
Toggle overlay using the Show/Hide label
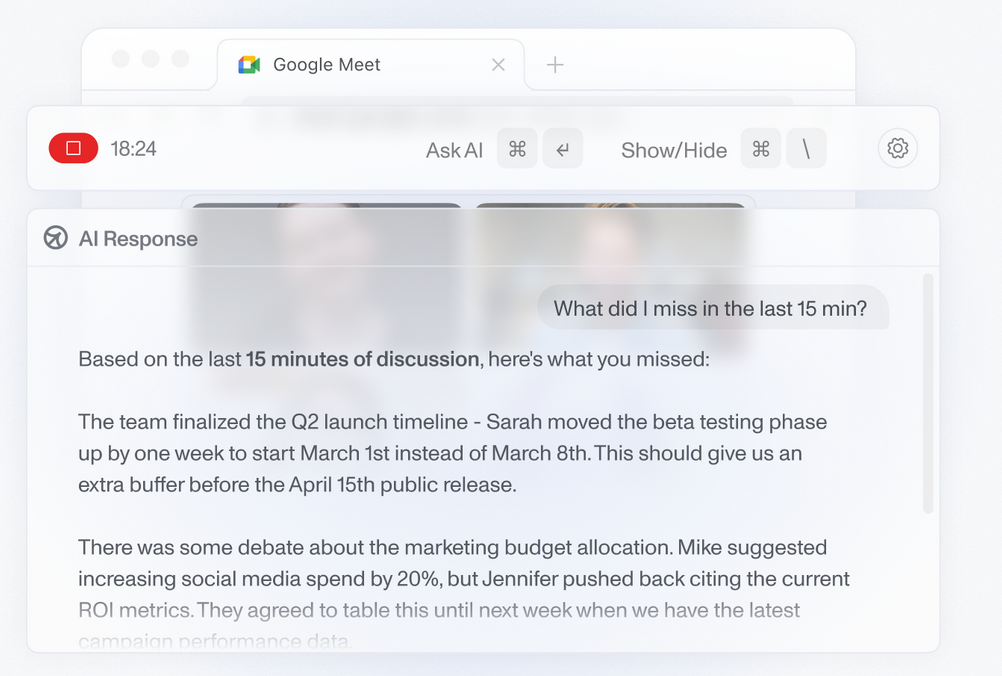(x=673, y=150)
